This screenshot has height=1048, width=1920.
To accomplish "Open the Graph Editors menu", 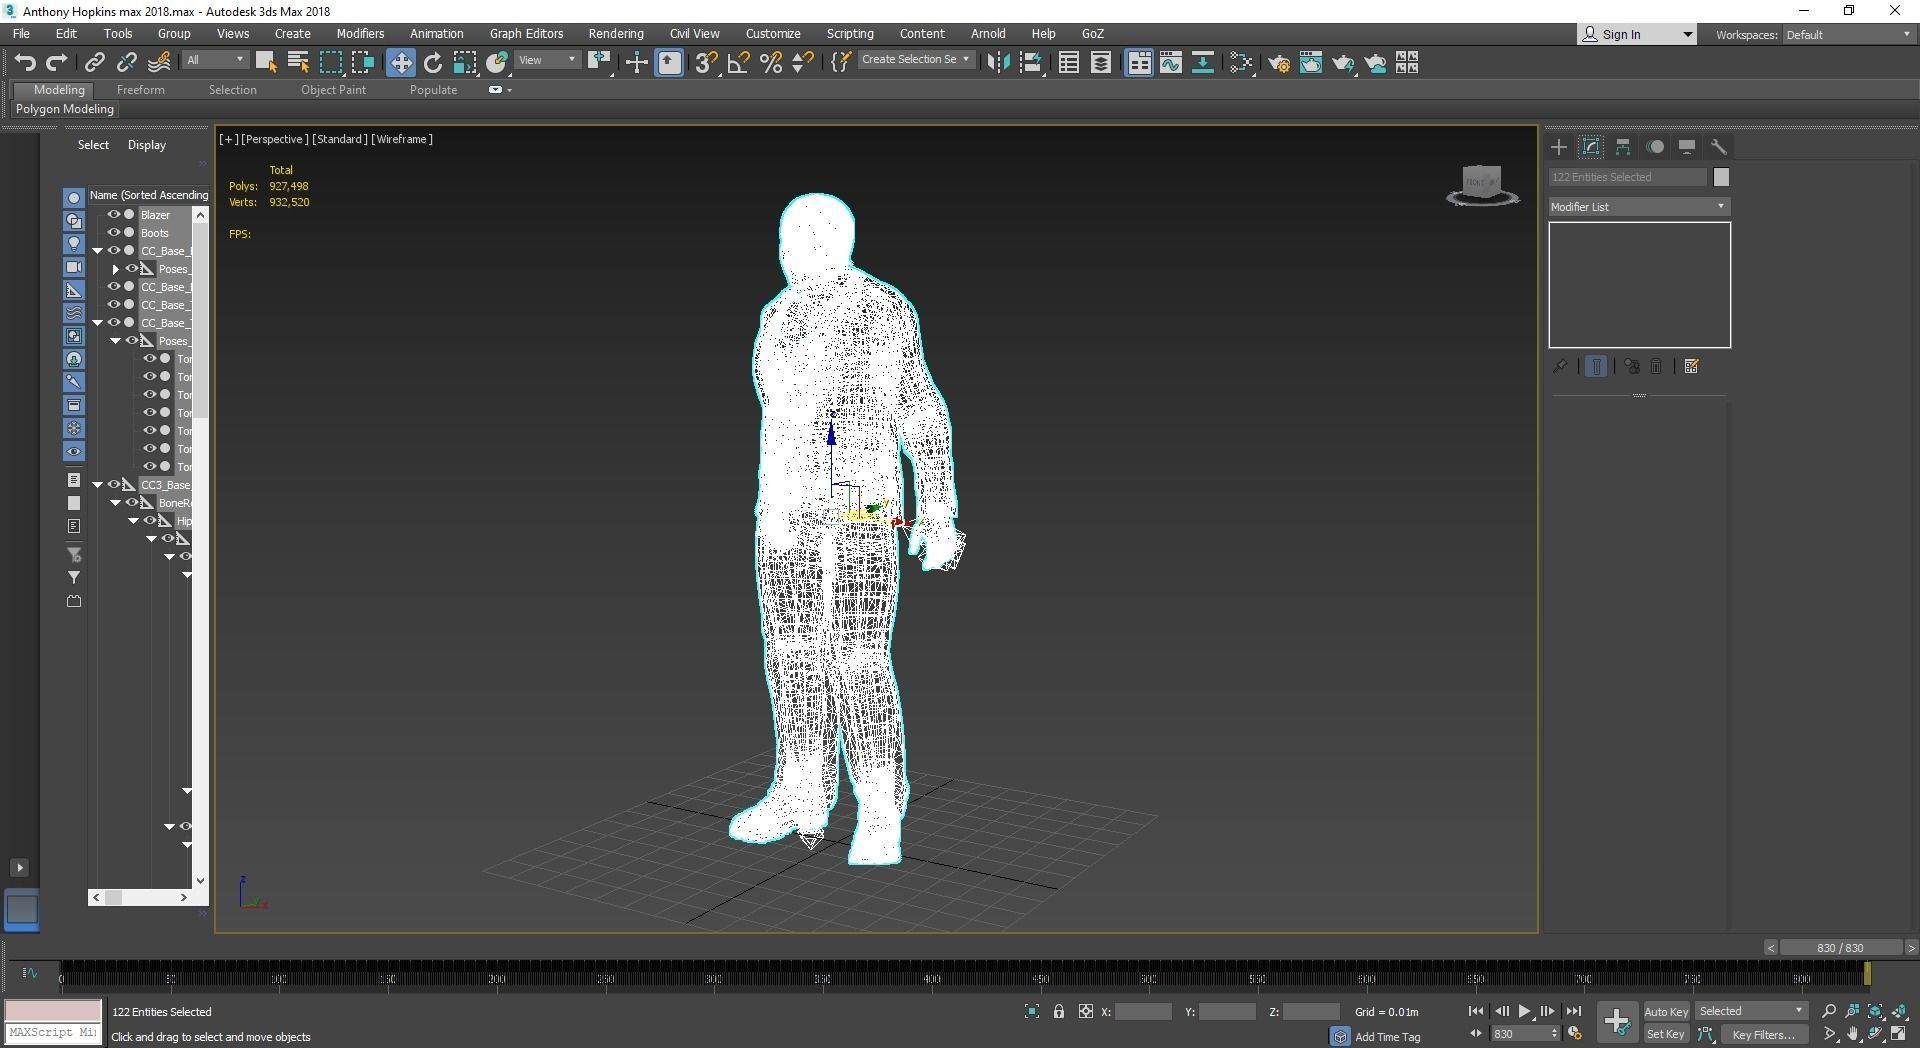I will pos(526,34).
